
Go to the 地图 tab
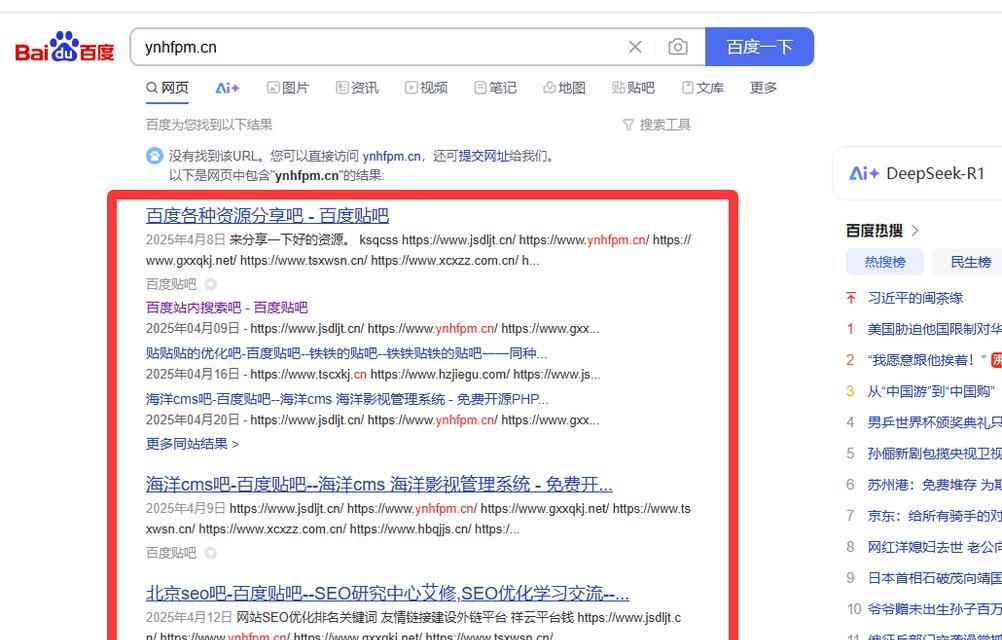pyautogui.click(x=564, y=88)
